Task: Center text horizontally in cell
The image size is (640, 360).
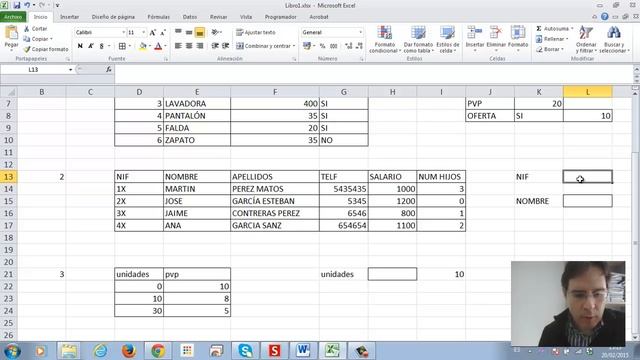Action: click(x=189, y=46)
